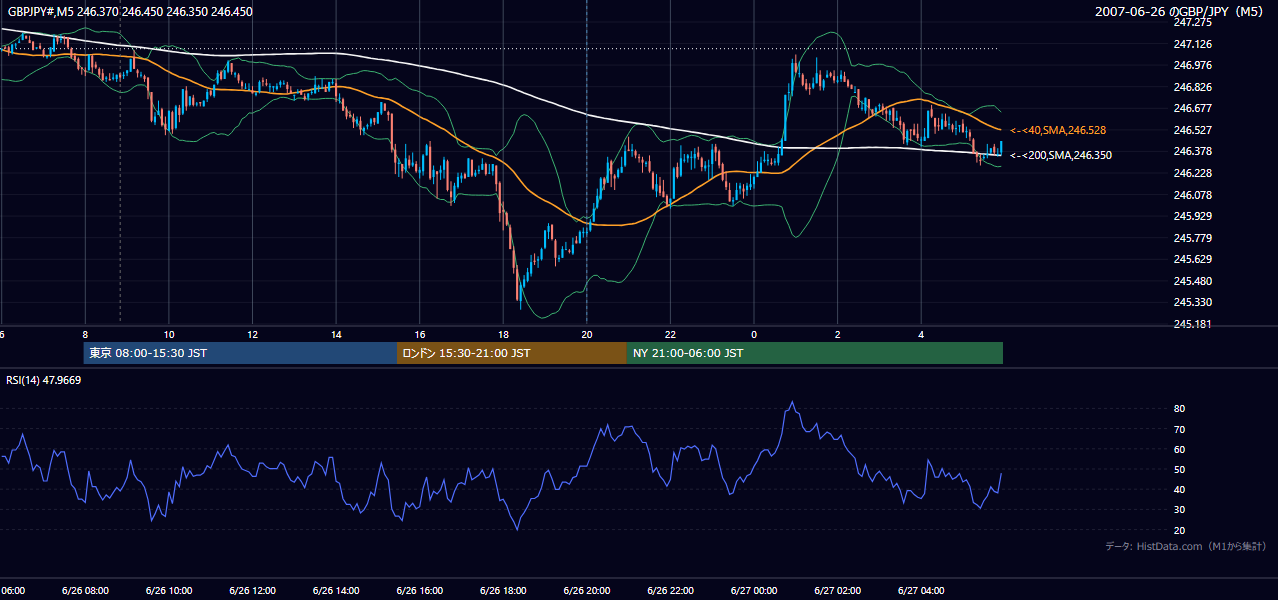Click hour label 12 on the price chart time axis
1278x600 pixels.
pyautogui.click(x=253, y=334)
